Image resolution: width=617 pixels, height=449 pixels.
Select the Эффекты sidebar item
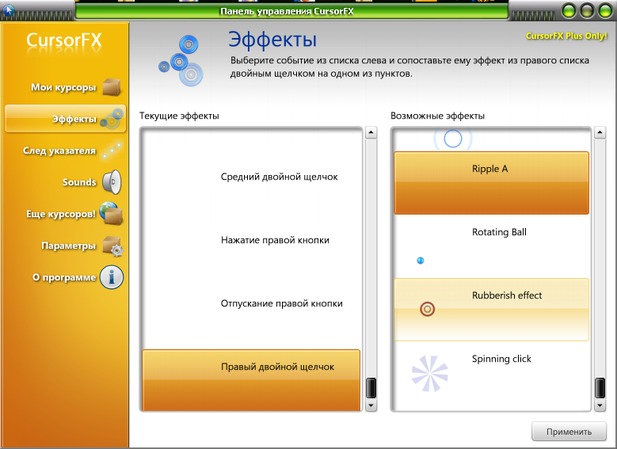(x=65, y=118)
